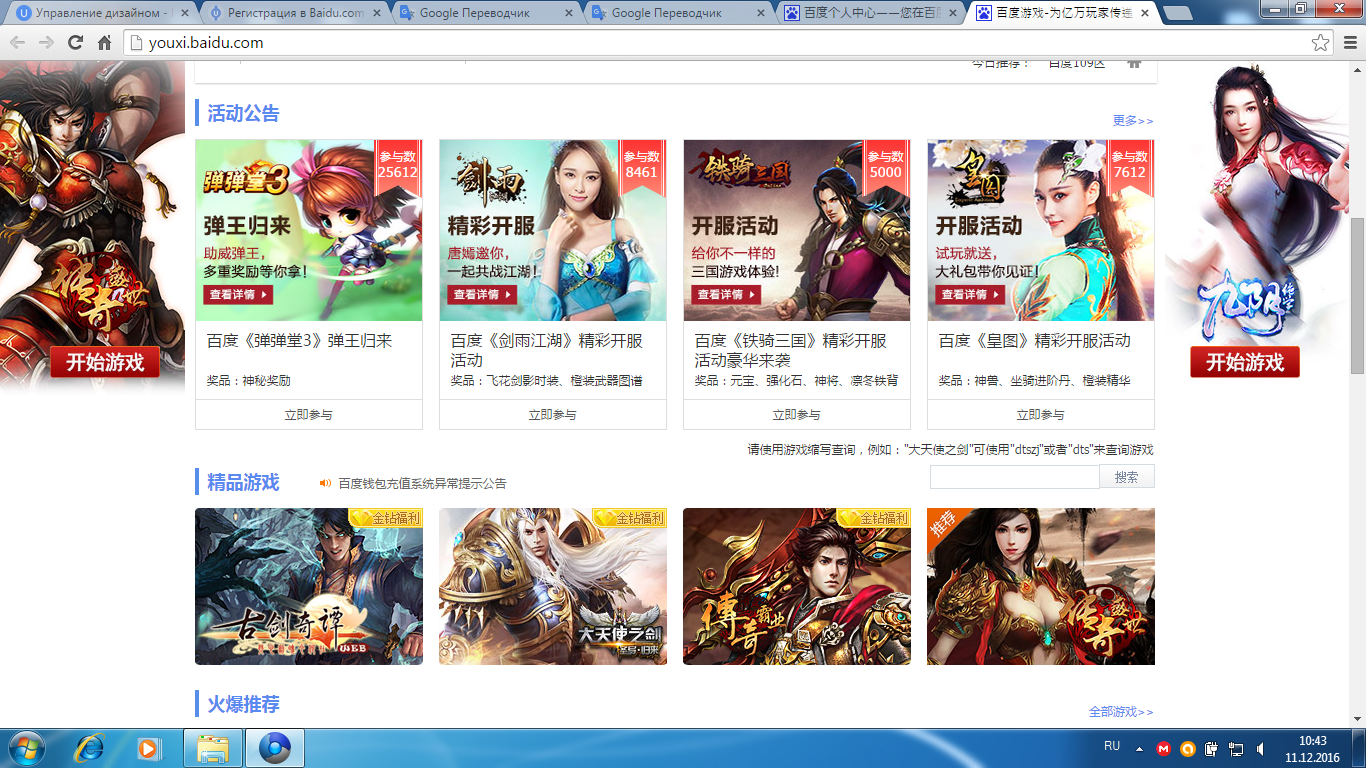The width and height of the screenshot is (1366, 768).
Task: Click the 奖品：神秘奖励 prize text
Action: tap(249, 381)
